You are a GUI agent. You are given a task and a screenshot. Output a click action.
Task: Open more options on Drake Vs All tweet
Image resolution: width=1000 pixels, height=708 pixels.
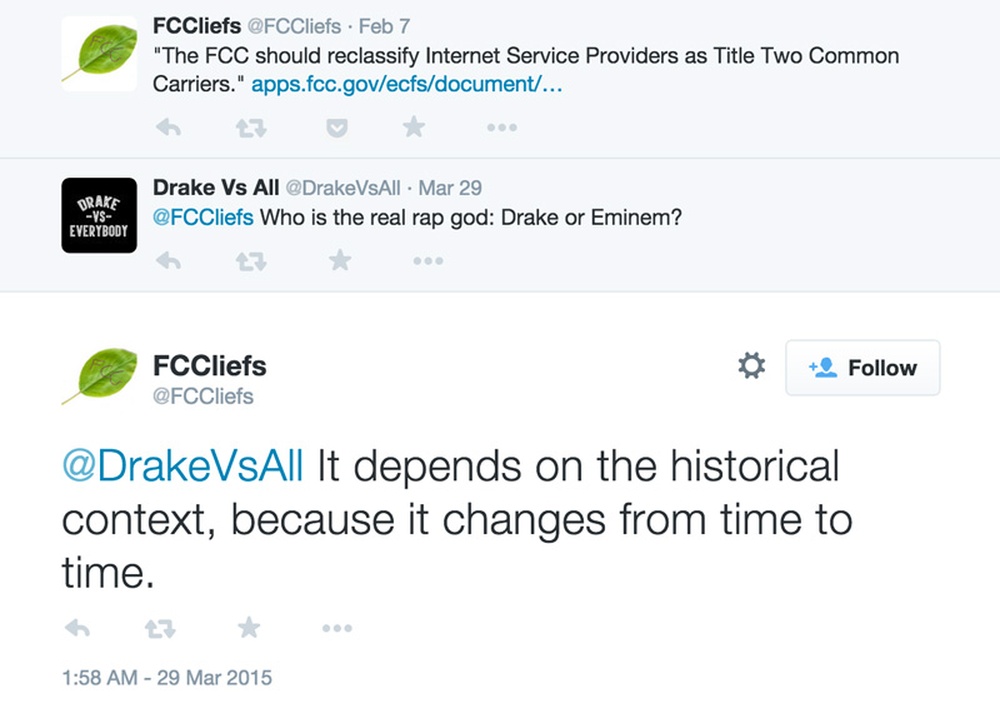coord(428,260)
